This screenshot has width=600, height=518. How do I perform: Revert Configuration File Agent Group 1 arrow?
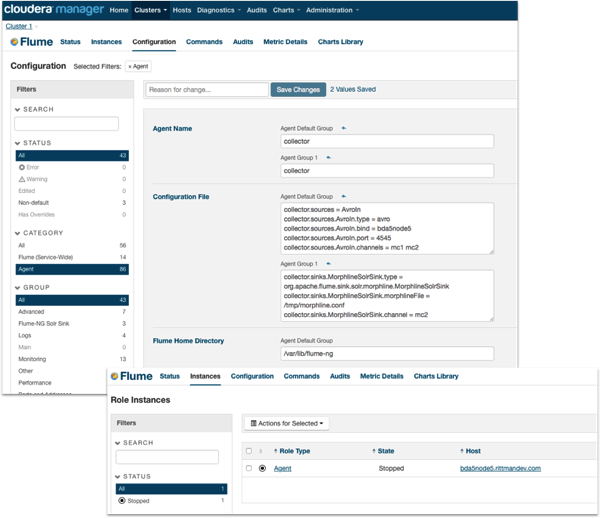[x=328, y=264]
